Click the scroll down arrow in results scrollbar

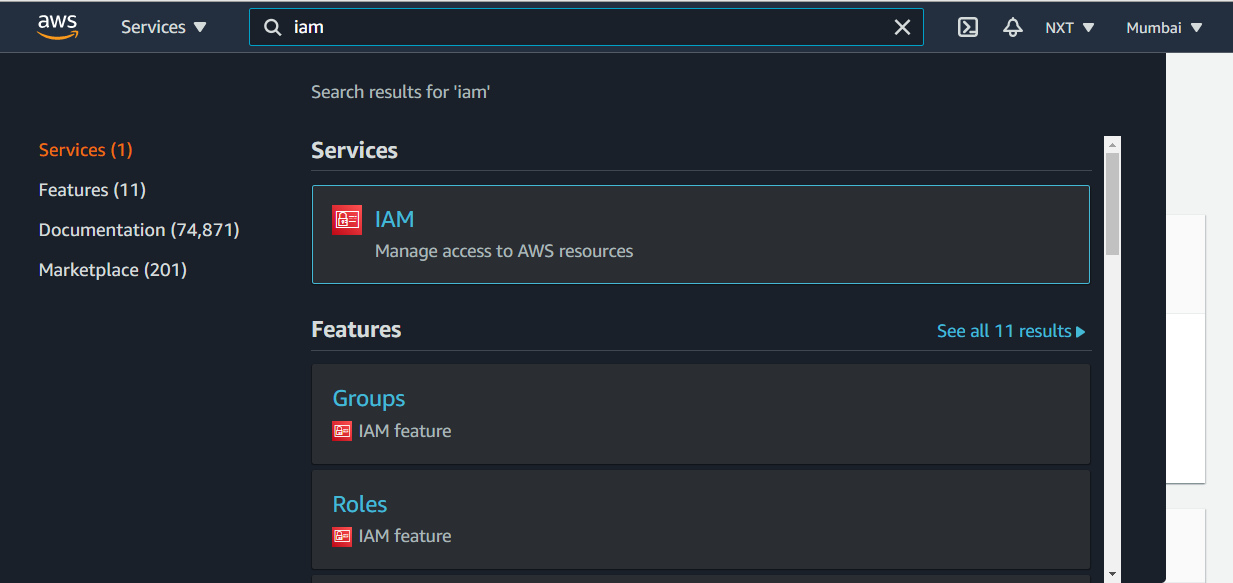pyautogui.click(x=1112, y=573)
